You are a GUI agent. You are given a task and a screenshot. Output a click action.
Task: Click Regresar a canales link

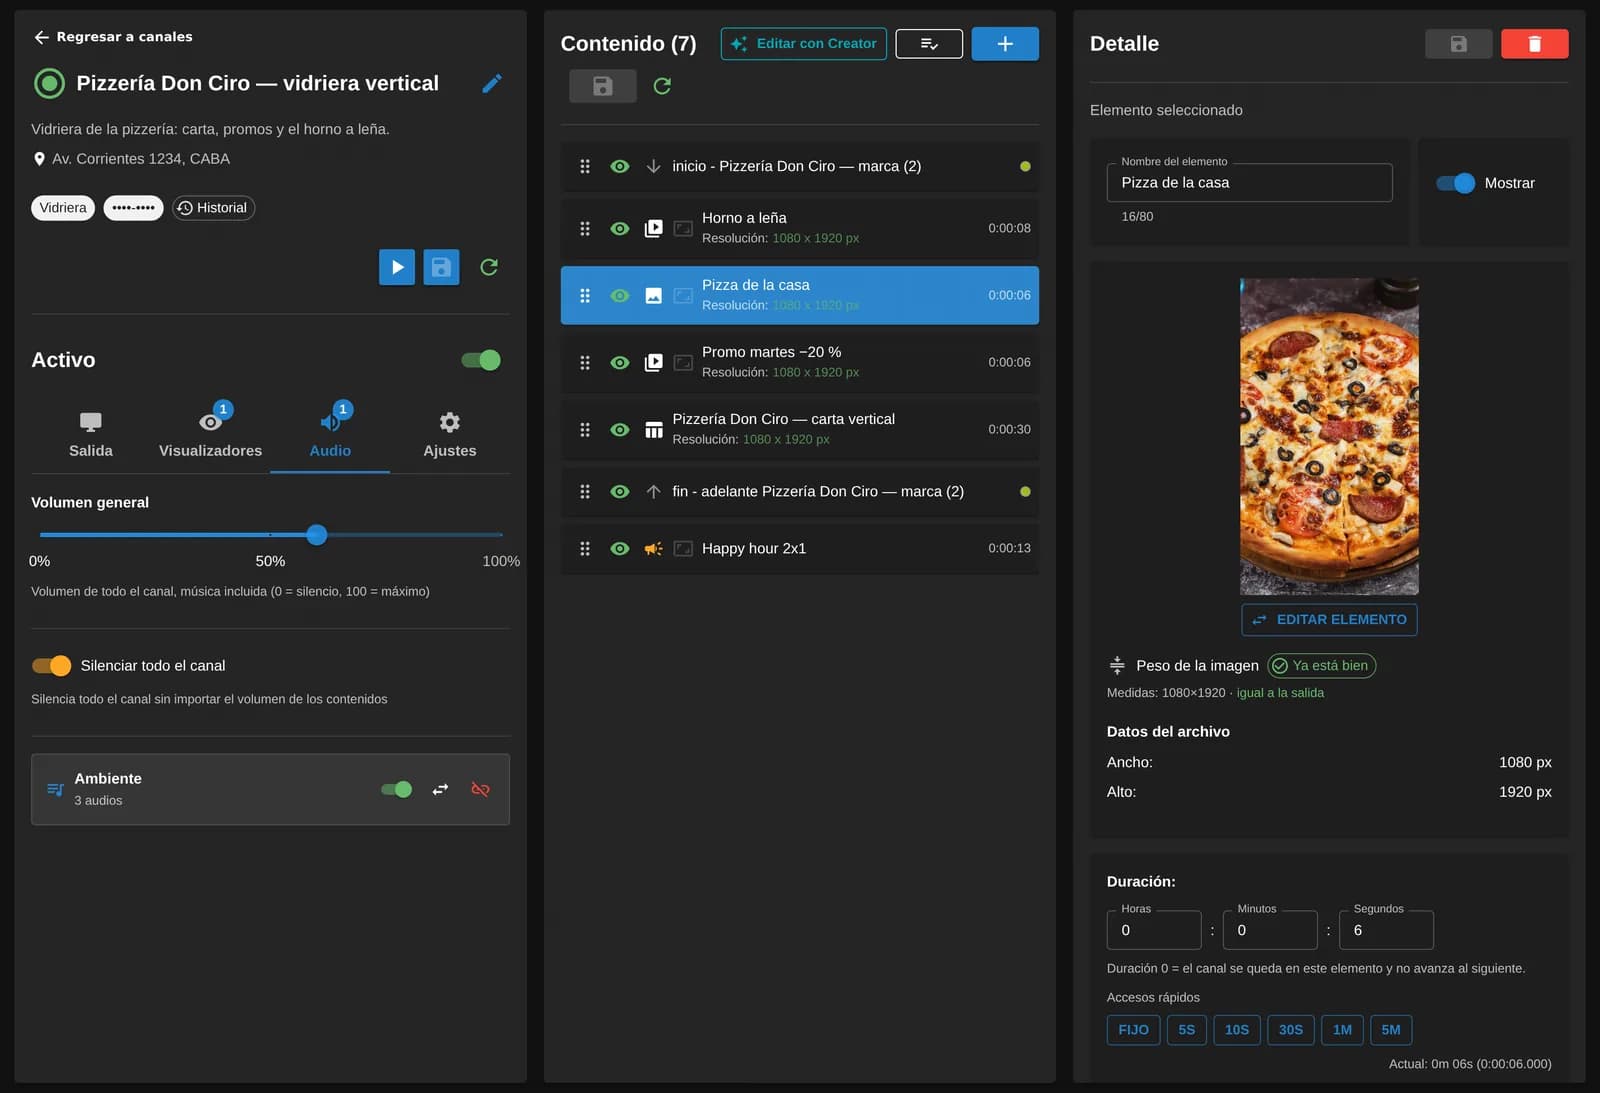[x=113, y=37]
